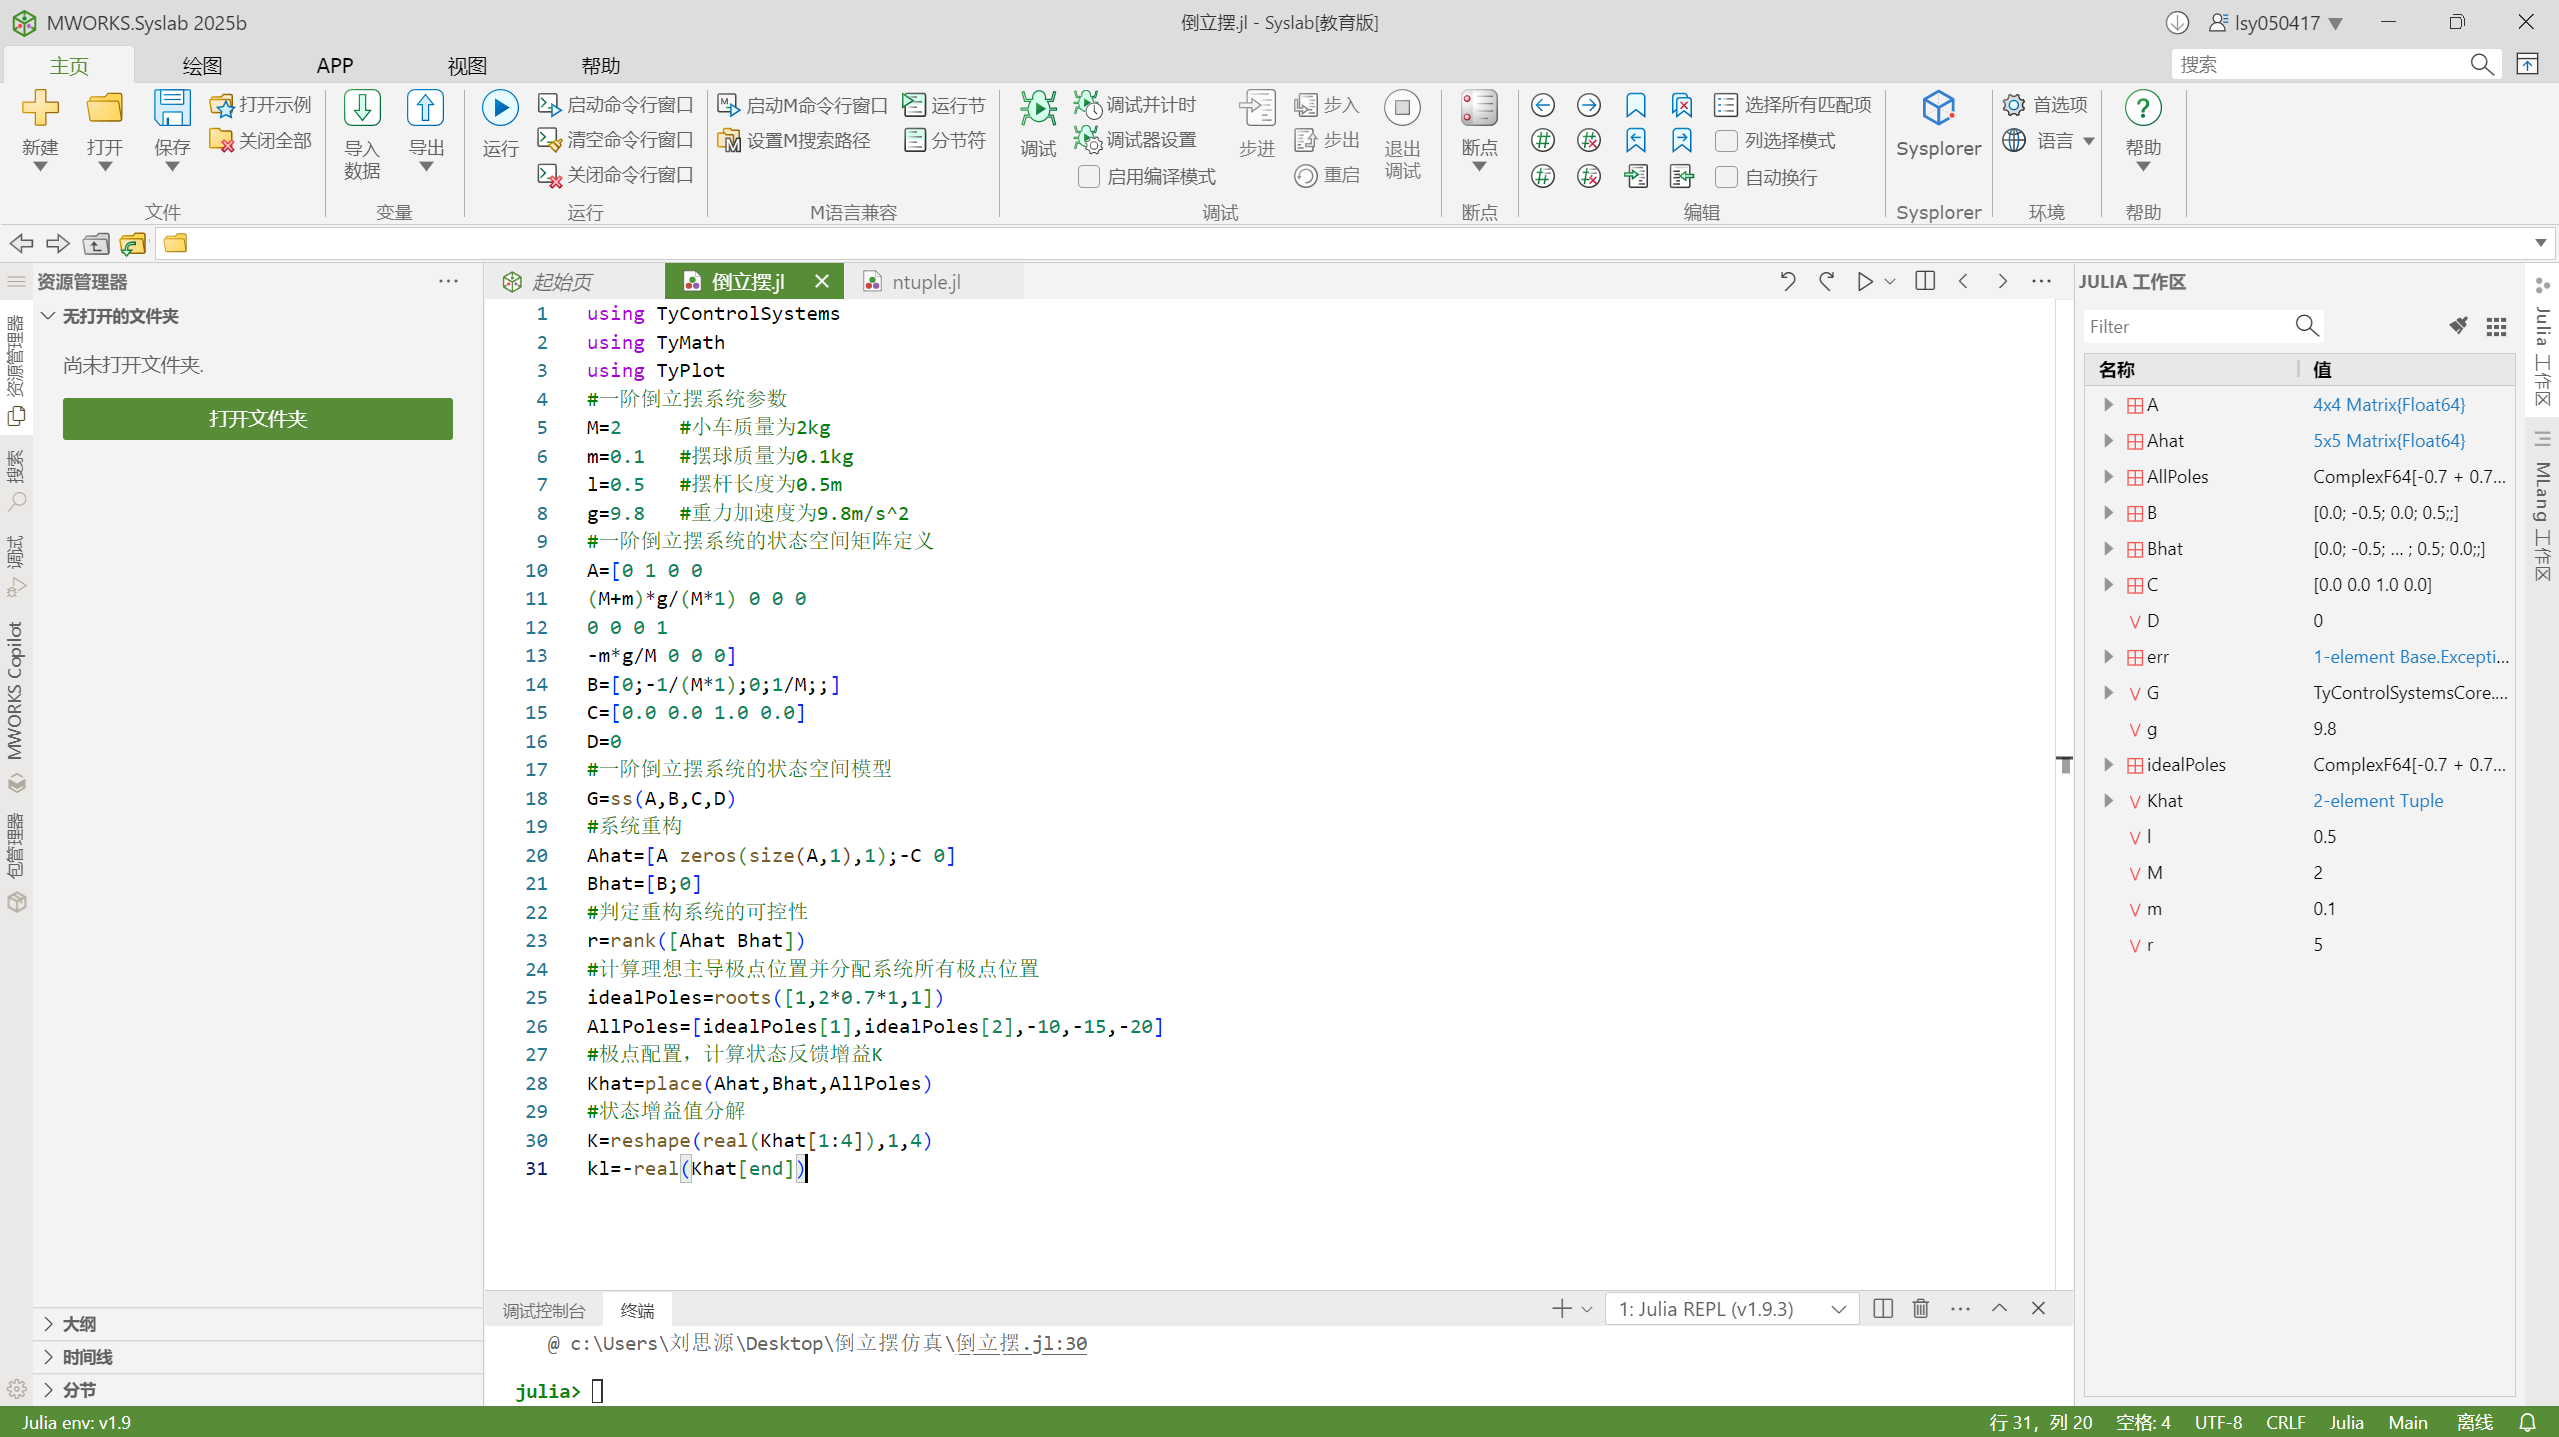Click the 步进 step-over icon

coord(1257,108)
